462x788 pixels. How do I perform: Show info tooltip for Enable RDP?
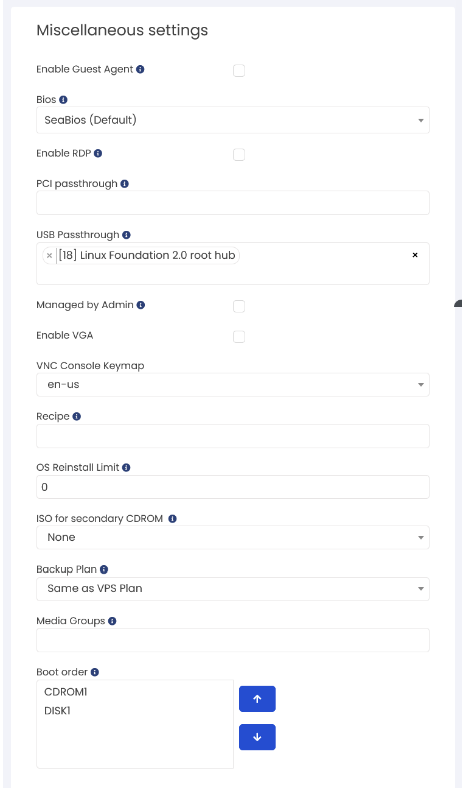(x=98, y=153)
